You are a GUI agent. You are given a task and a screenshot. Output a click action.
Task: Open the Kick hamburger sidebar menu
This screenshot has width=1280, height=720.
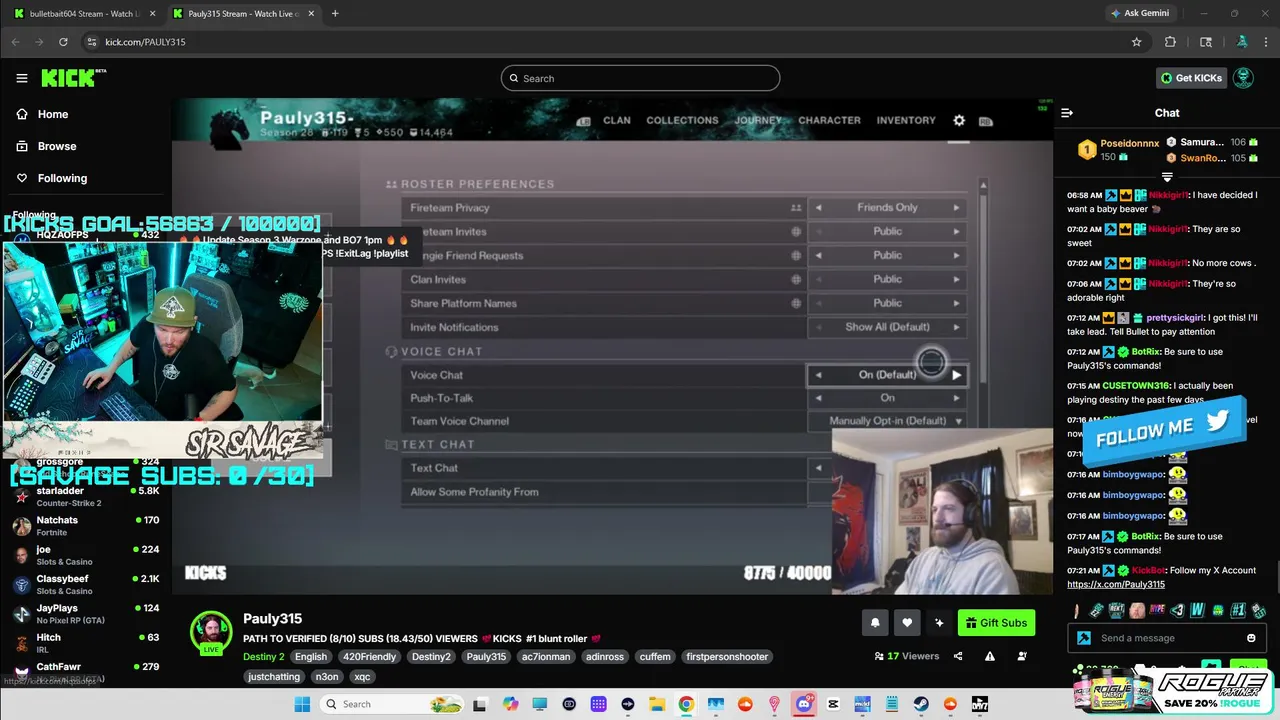coord(22,78)
